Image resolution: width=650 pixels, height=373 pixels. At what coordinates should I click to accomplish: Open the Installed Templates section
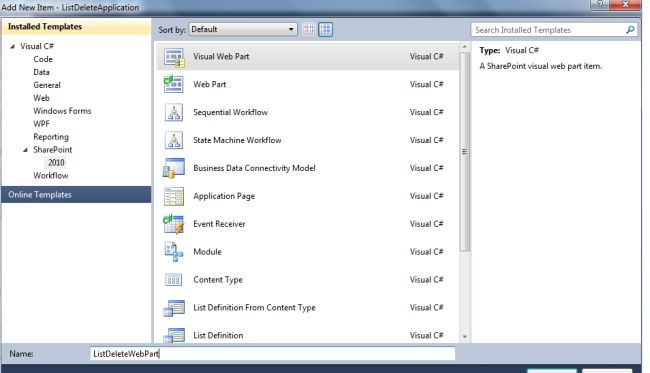76,27
